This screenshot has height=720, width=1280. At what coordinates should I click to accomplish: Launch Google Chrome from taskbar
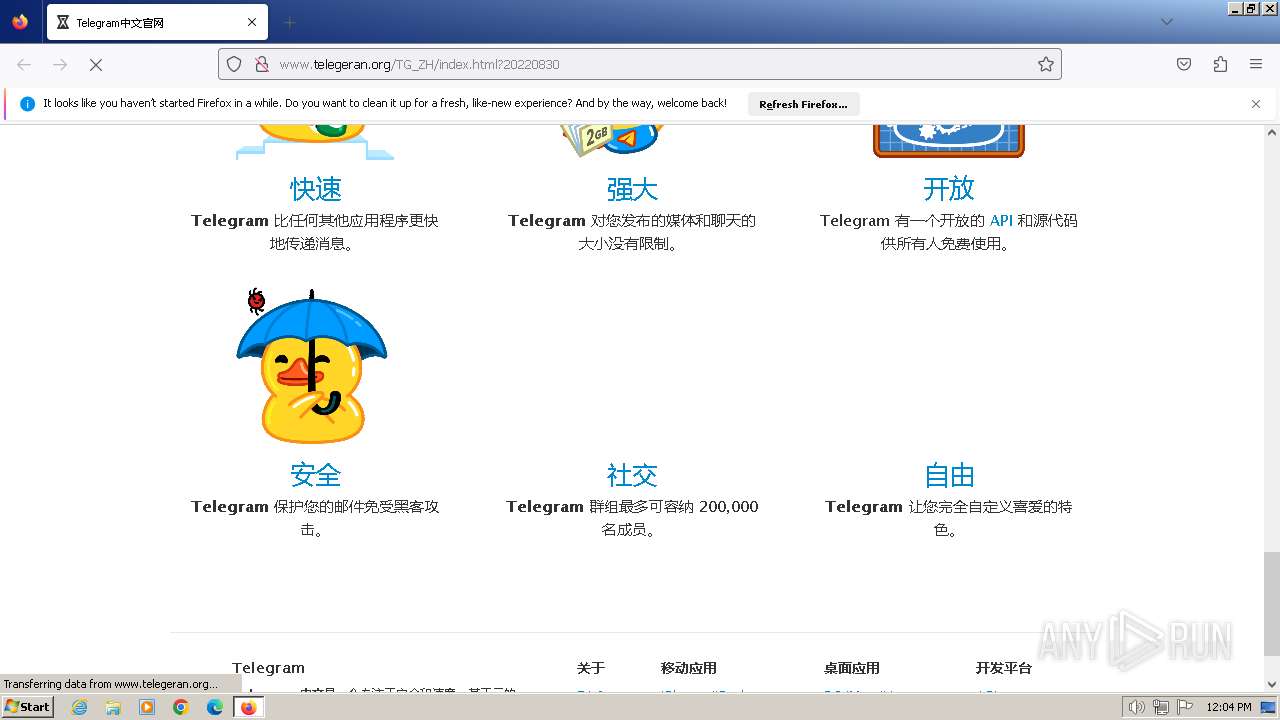point(181,707)
